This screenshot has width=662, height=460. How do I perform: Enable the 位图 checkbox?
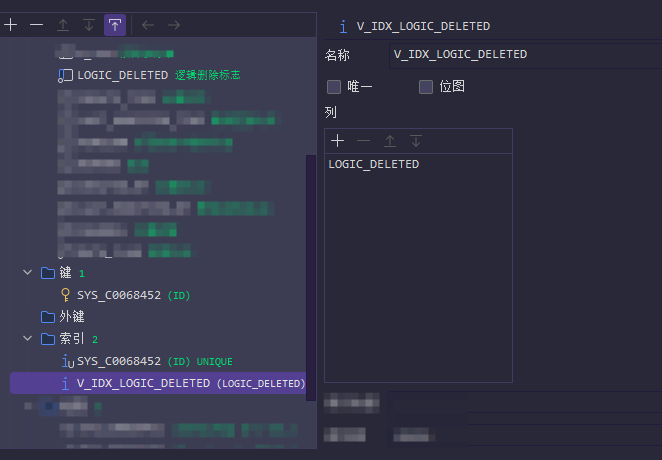[x=426, y=87]
